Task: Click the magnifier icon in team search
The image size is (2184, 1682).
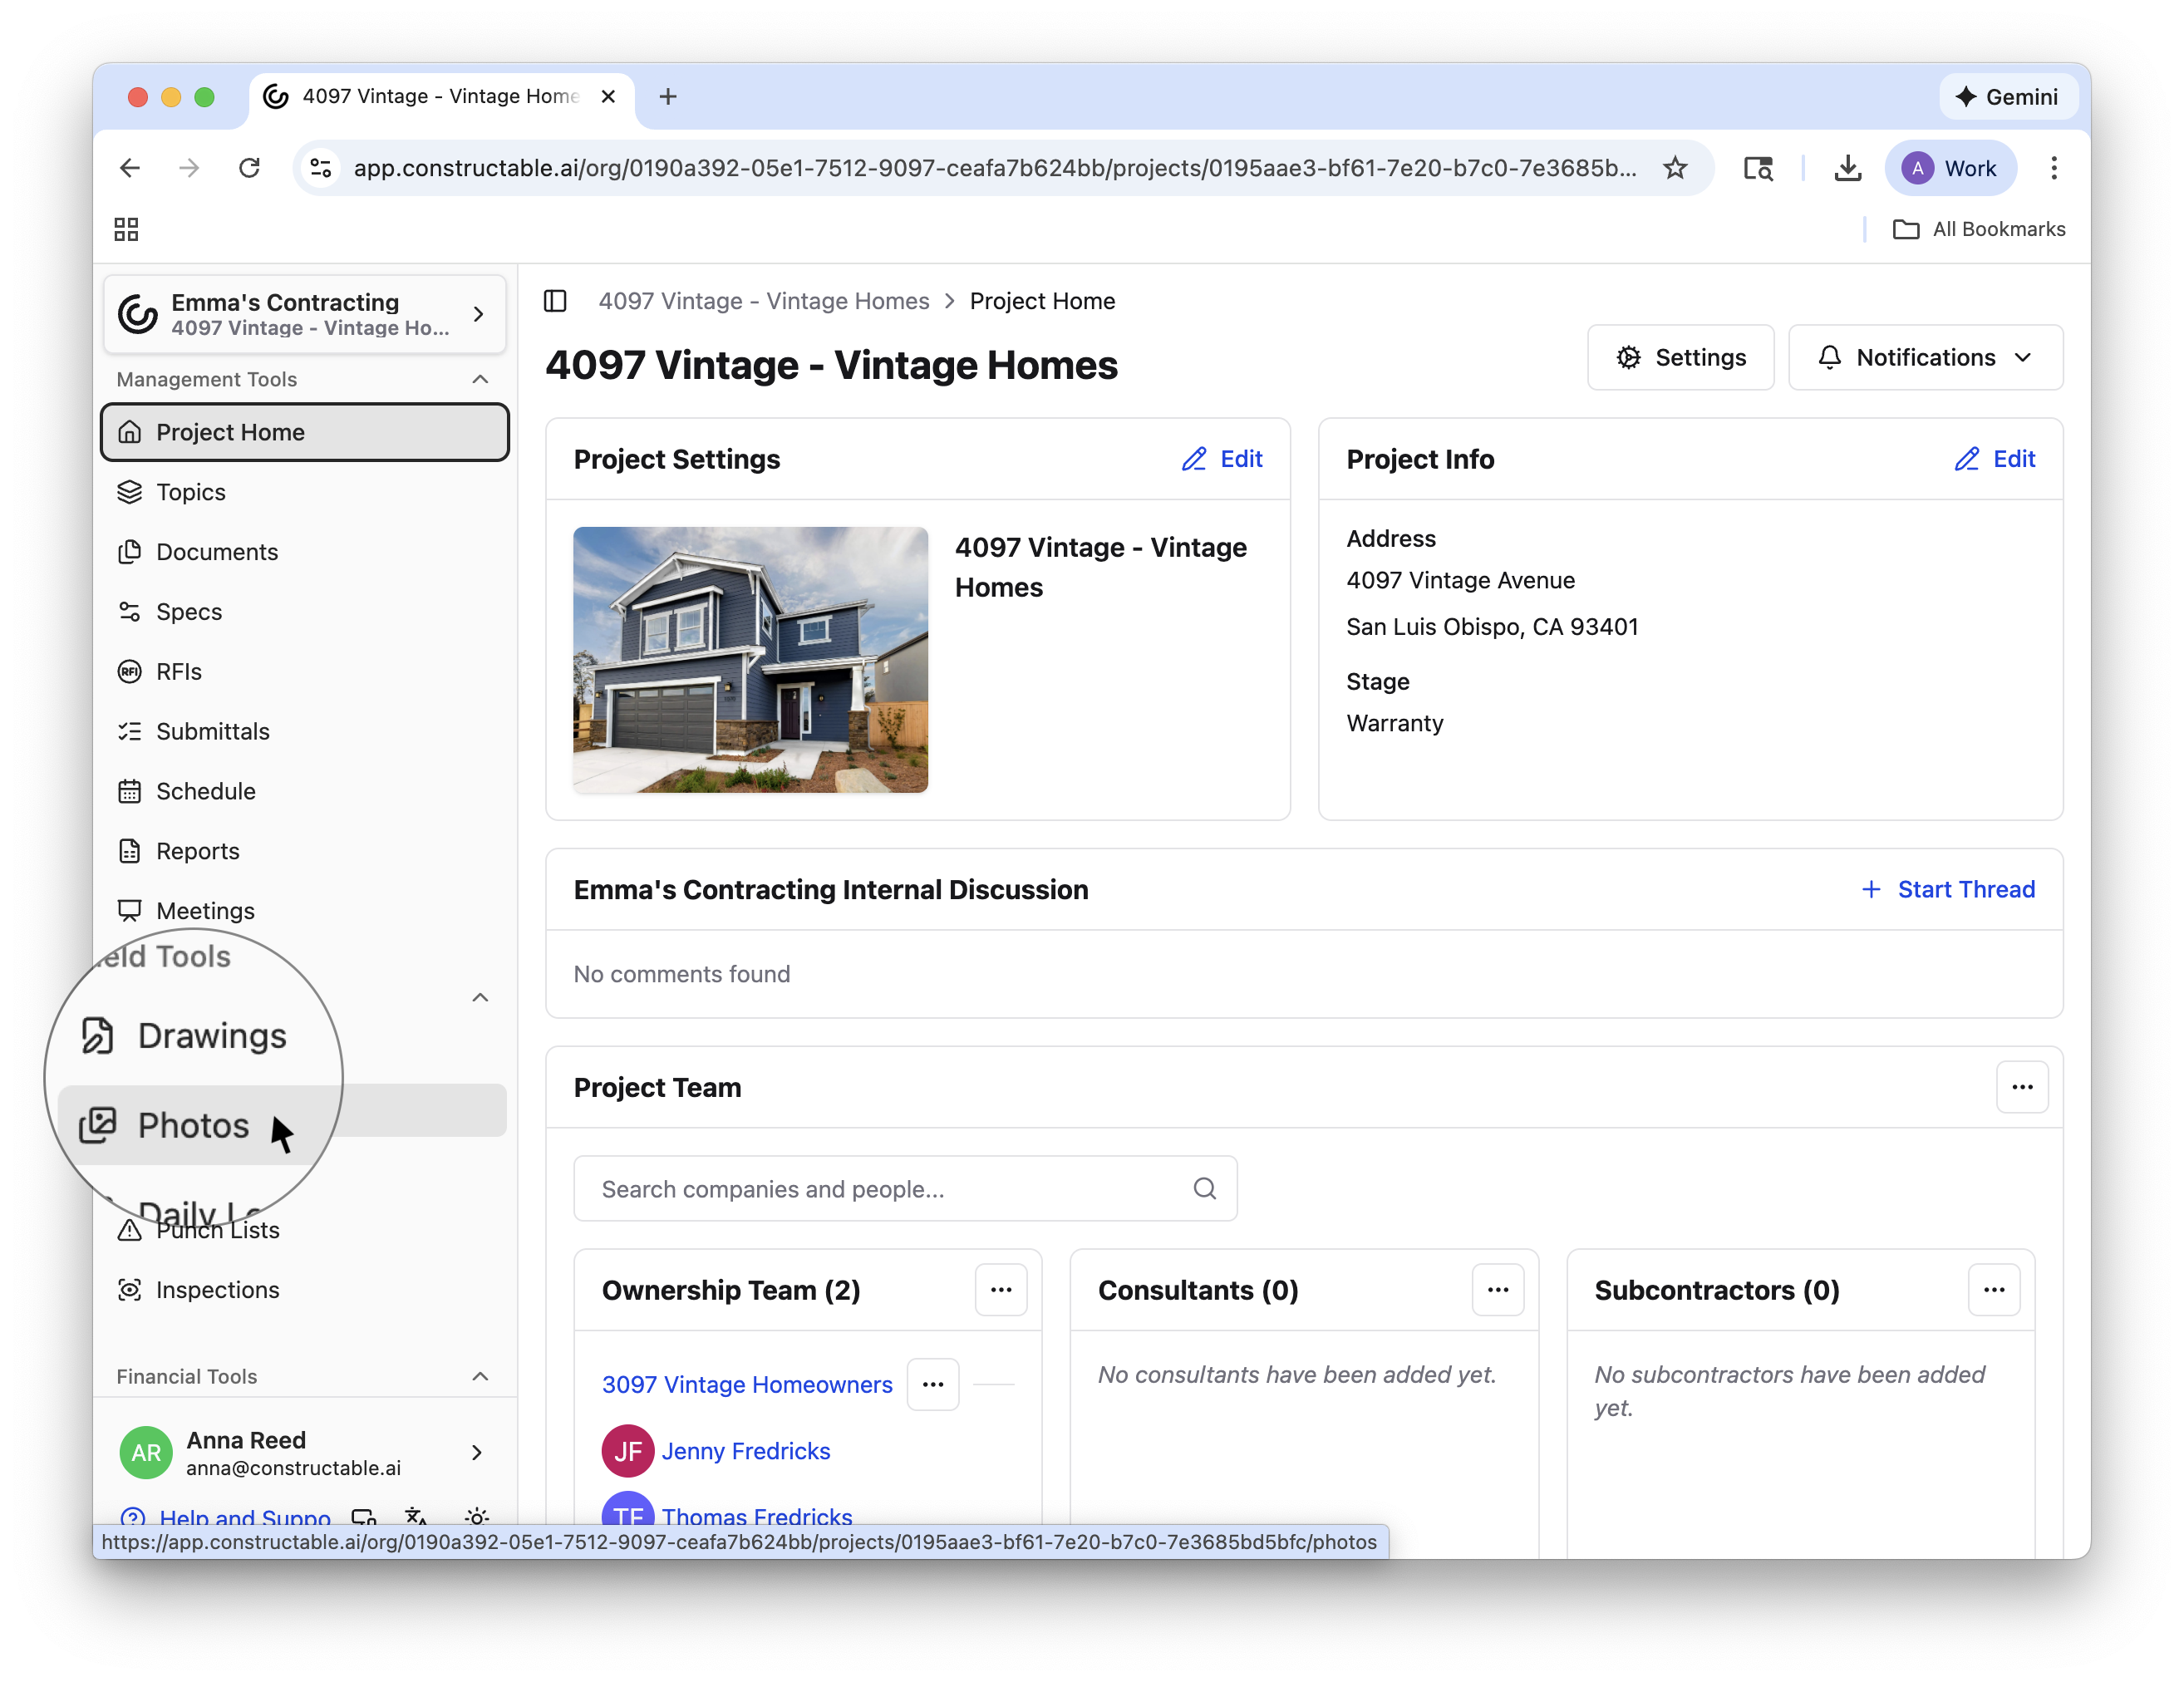Action: (x=1205, y=1189)
